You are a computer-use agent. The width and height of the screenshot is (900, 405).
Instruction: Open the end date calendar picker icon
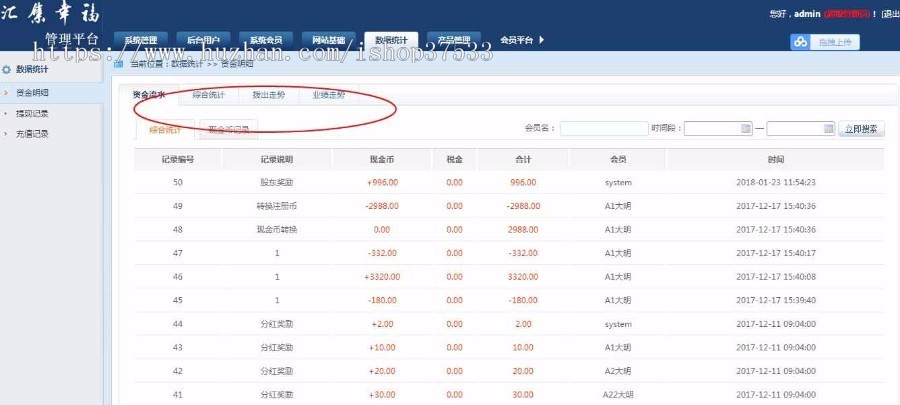point(828,128)
